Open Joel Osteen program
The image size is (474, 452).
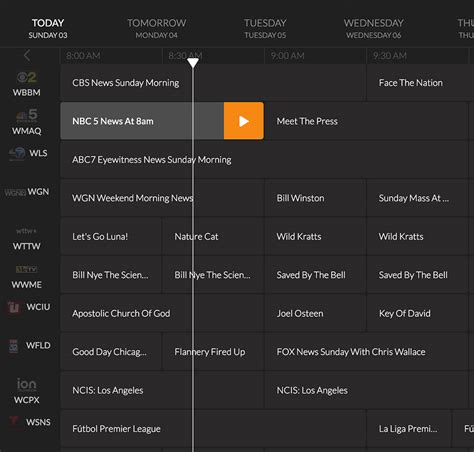click(315, 313)
